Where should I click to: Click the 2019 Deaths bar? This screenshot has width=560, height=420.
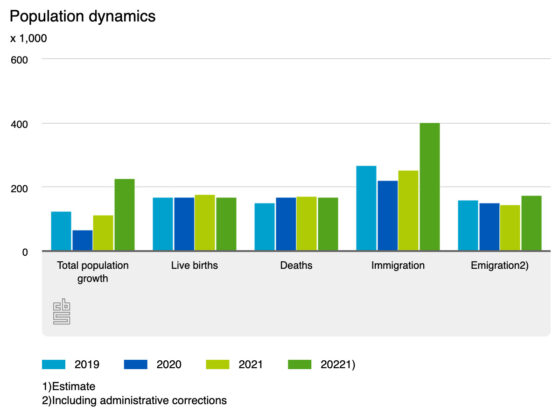click(x=265, y=227)
